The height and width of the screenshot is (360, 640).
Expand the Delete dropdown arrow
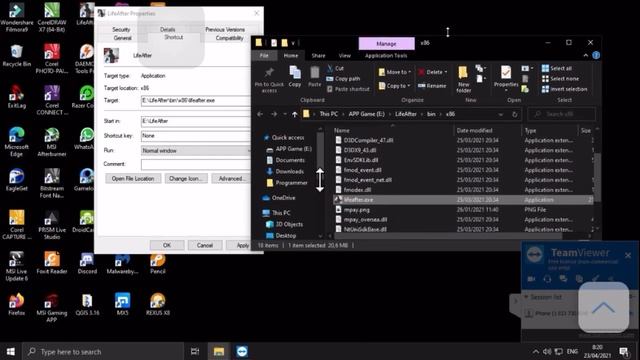click(445, 72)
